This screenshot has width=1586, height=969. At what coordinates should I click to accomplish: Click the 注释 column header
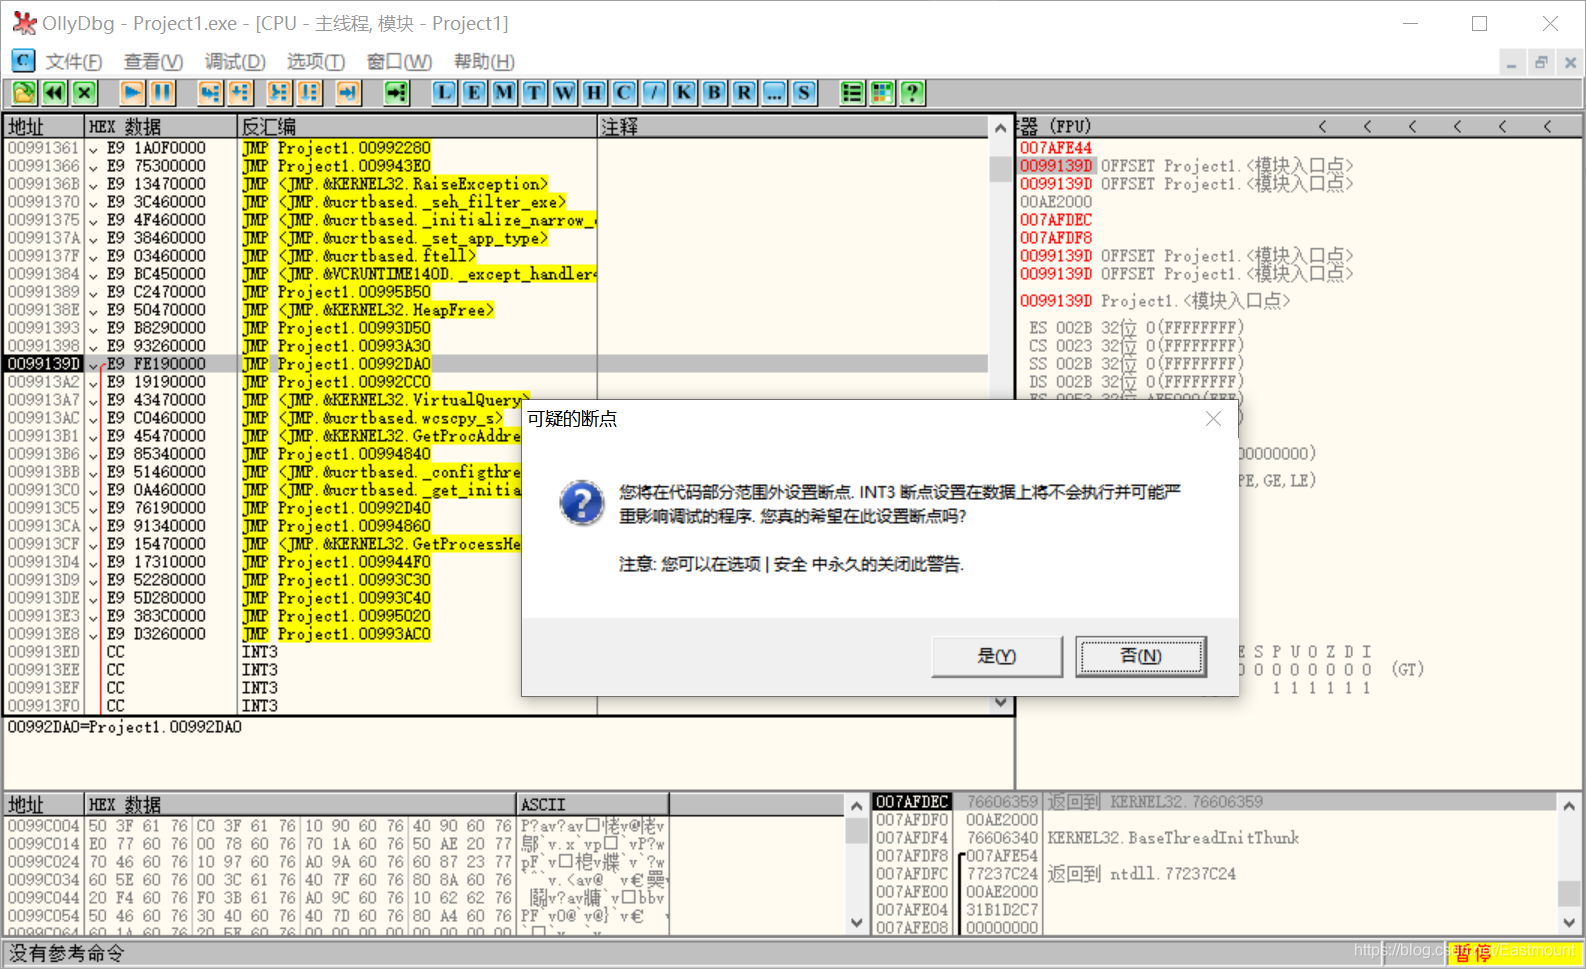(794, 127)
